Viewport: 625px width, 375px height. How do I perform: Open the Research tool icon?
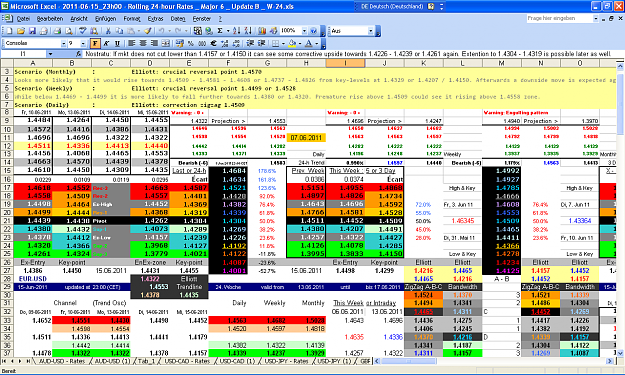tap(94, 31)
